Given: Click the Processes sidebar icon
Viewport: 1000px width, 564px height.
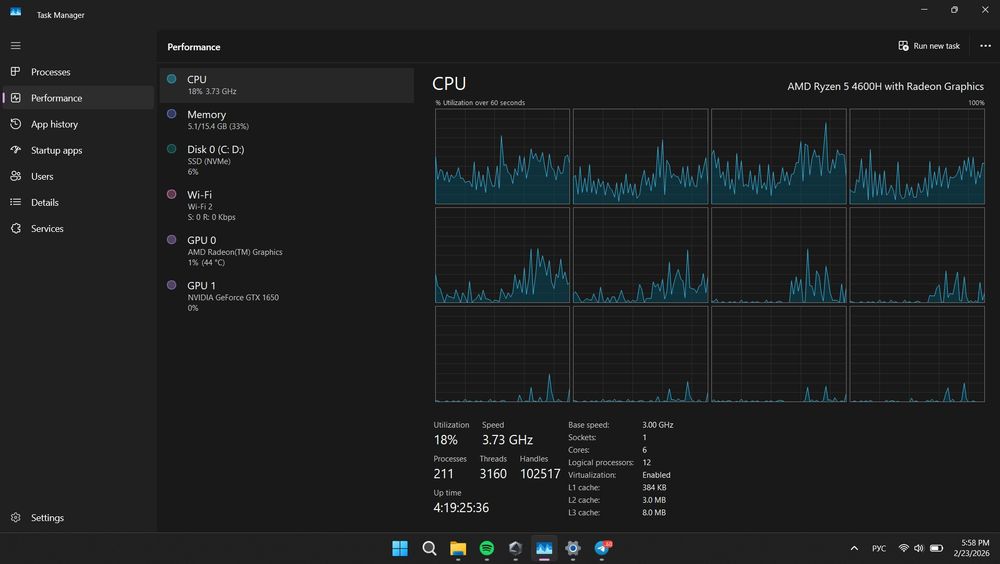Looking at the screenshot, I should point(15,71).
